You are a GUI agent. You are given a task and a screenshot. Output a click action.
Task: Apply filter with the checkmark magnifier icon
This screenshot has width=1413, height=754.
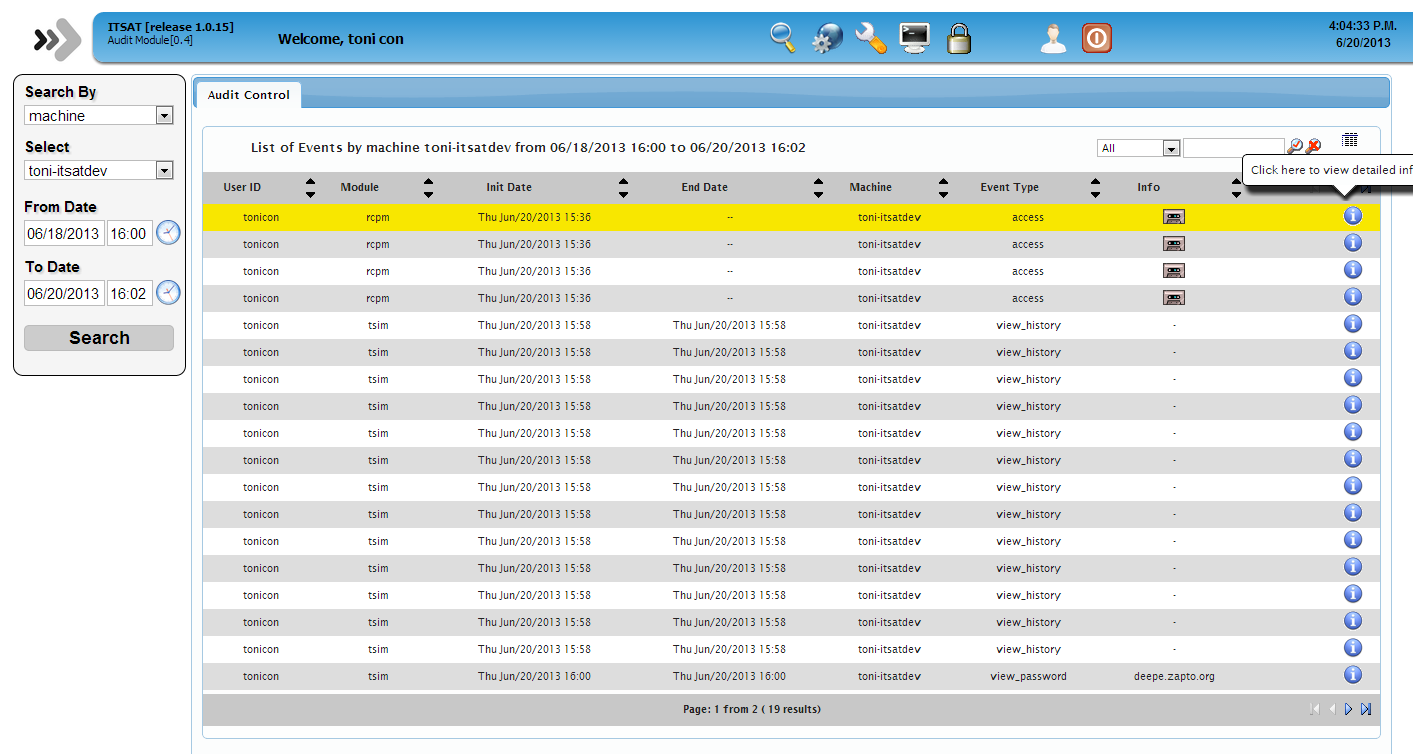tap(1294, 147)
